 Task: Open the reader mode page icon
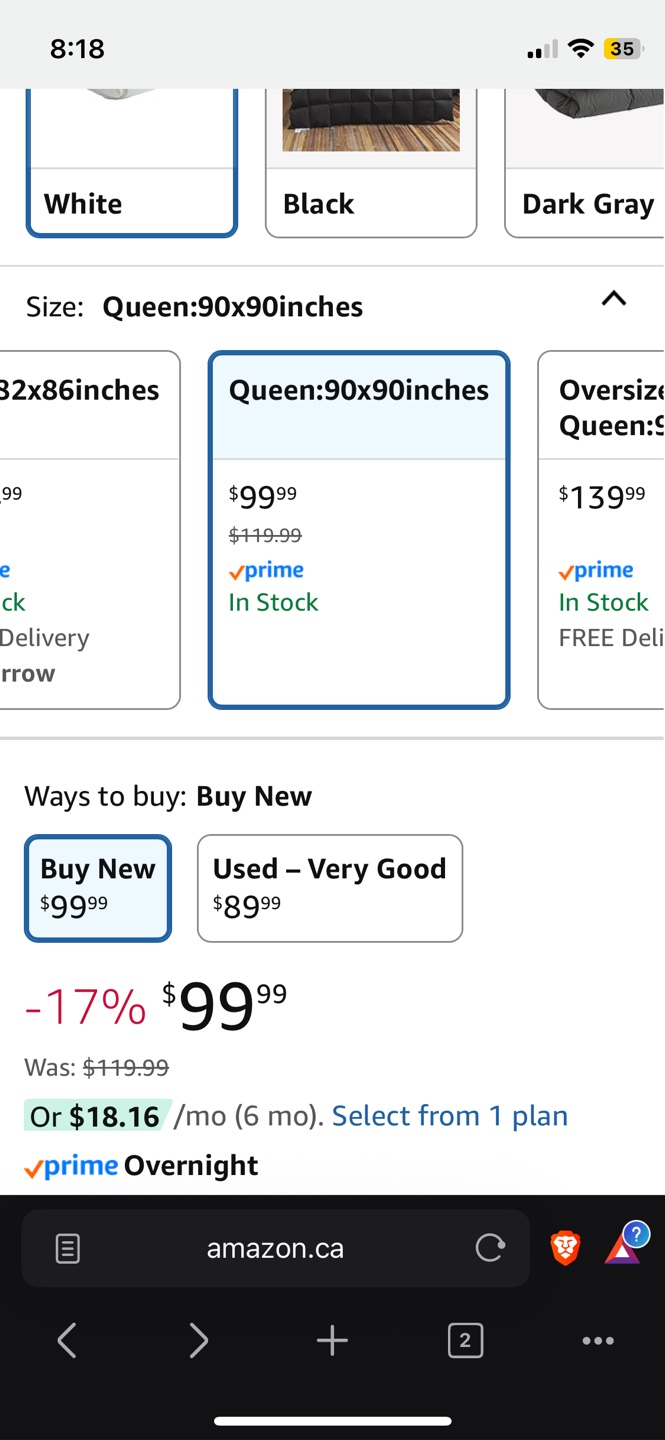[68, 1248]
